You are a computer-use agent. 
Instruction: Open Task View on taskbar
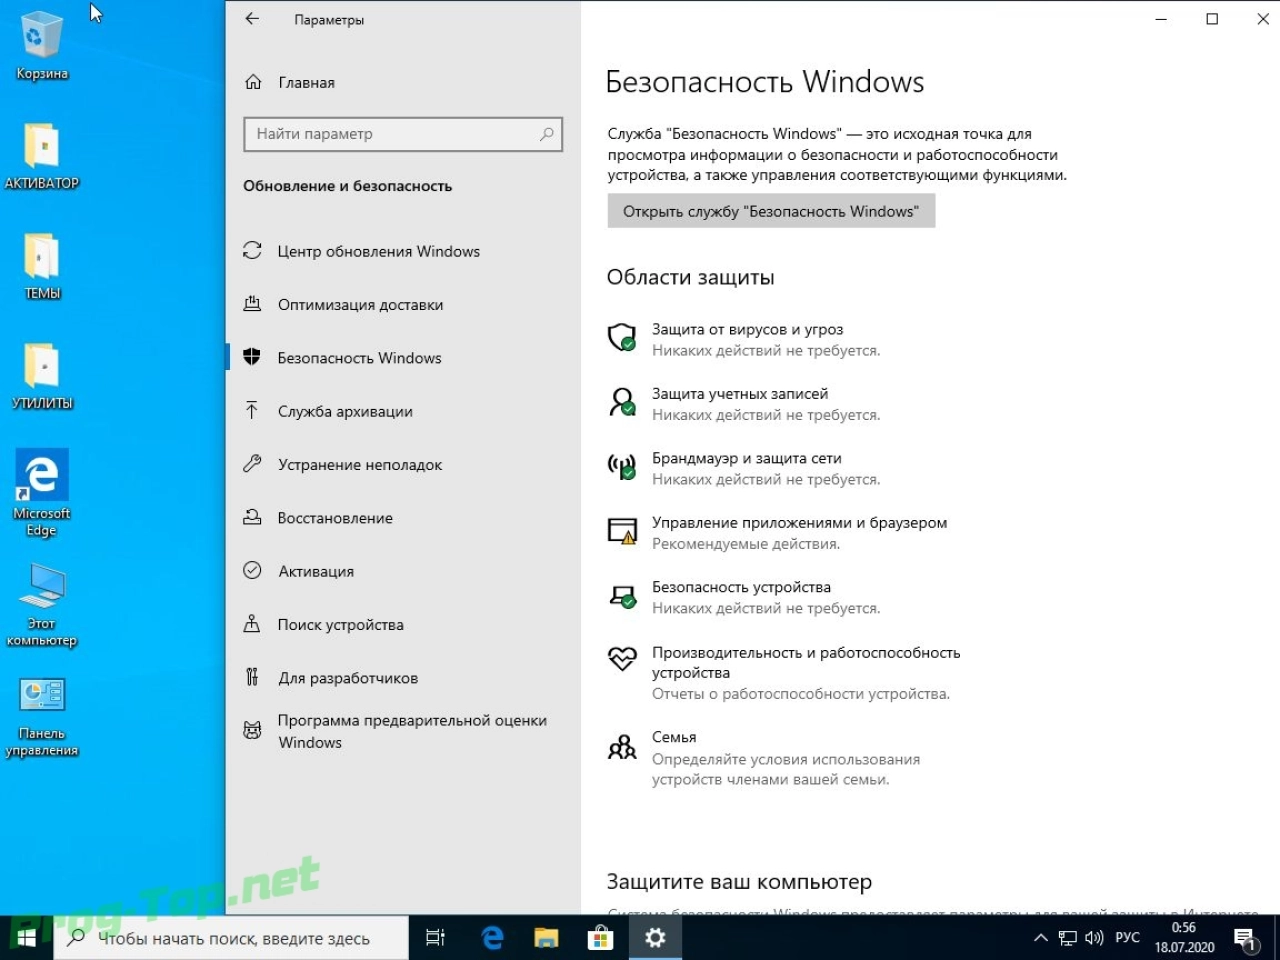click(436, 938)
